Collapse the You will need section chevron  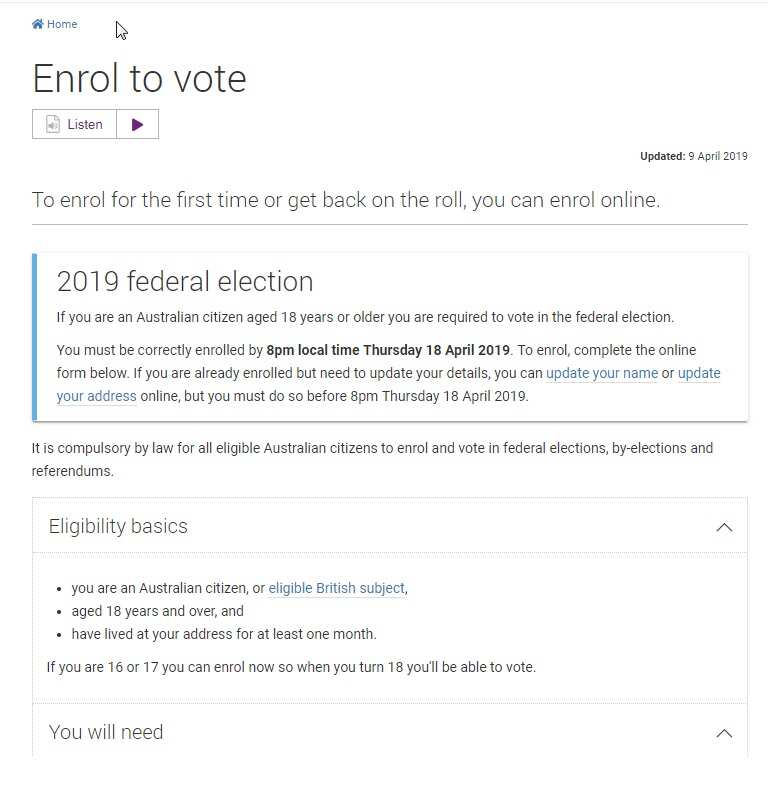(724, 732)
